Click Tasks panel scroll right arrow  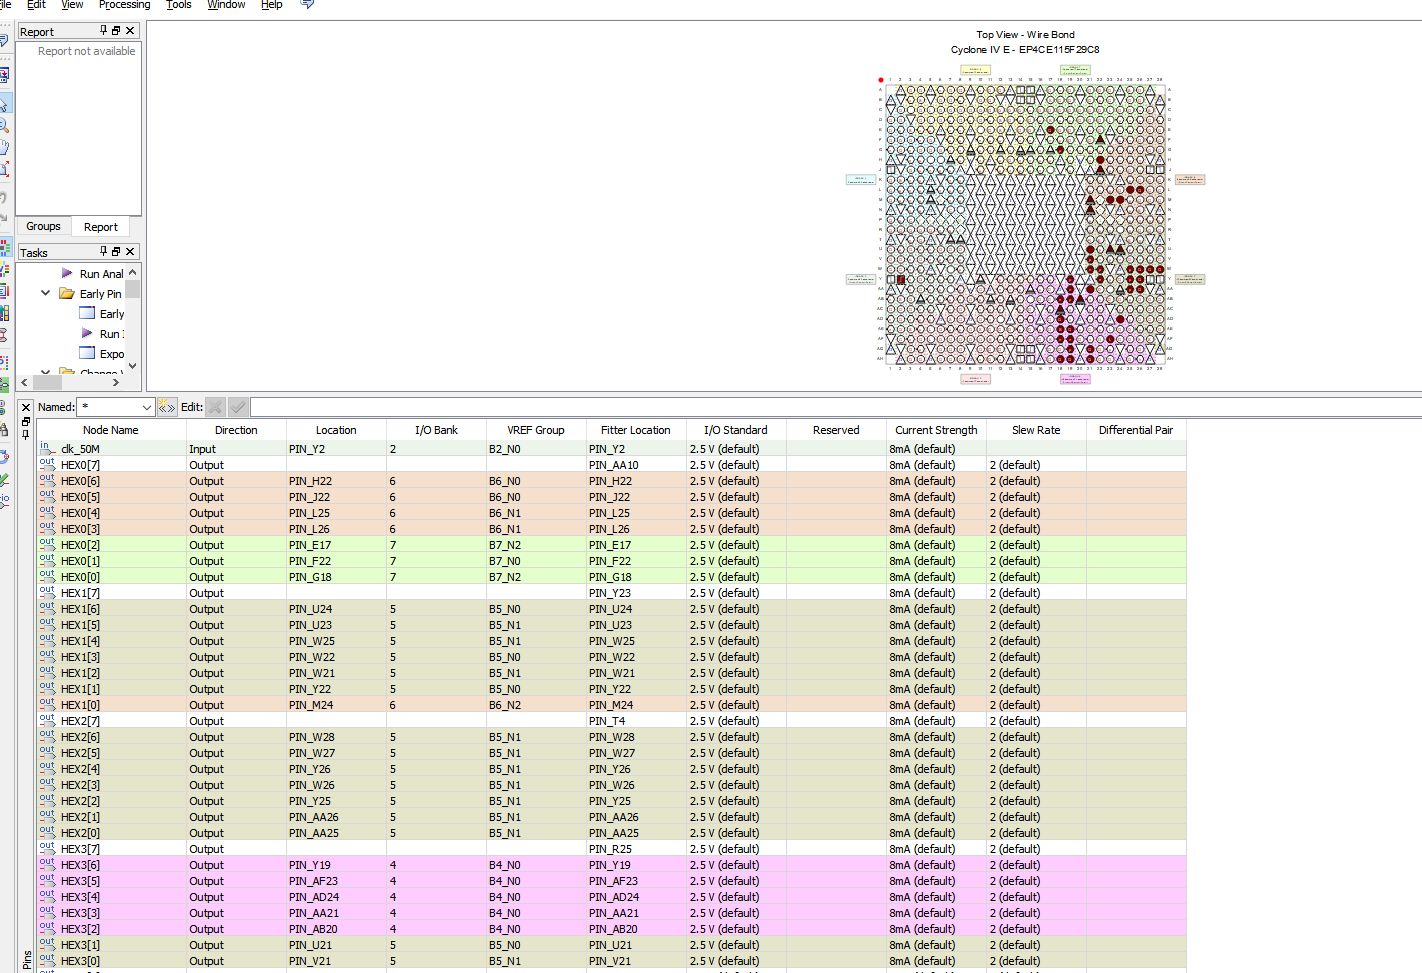click(x=116, y=382)
